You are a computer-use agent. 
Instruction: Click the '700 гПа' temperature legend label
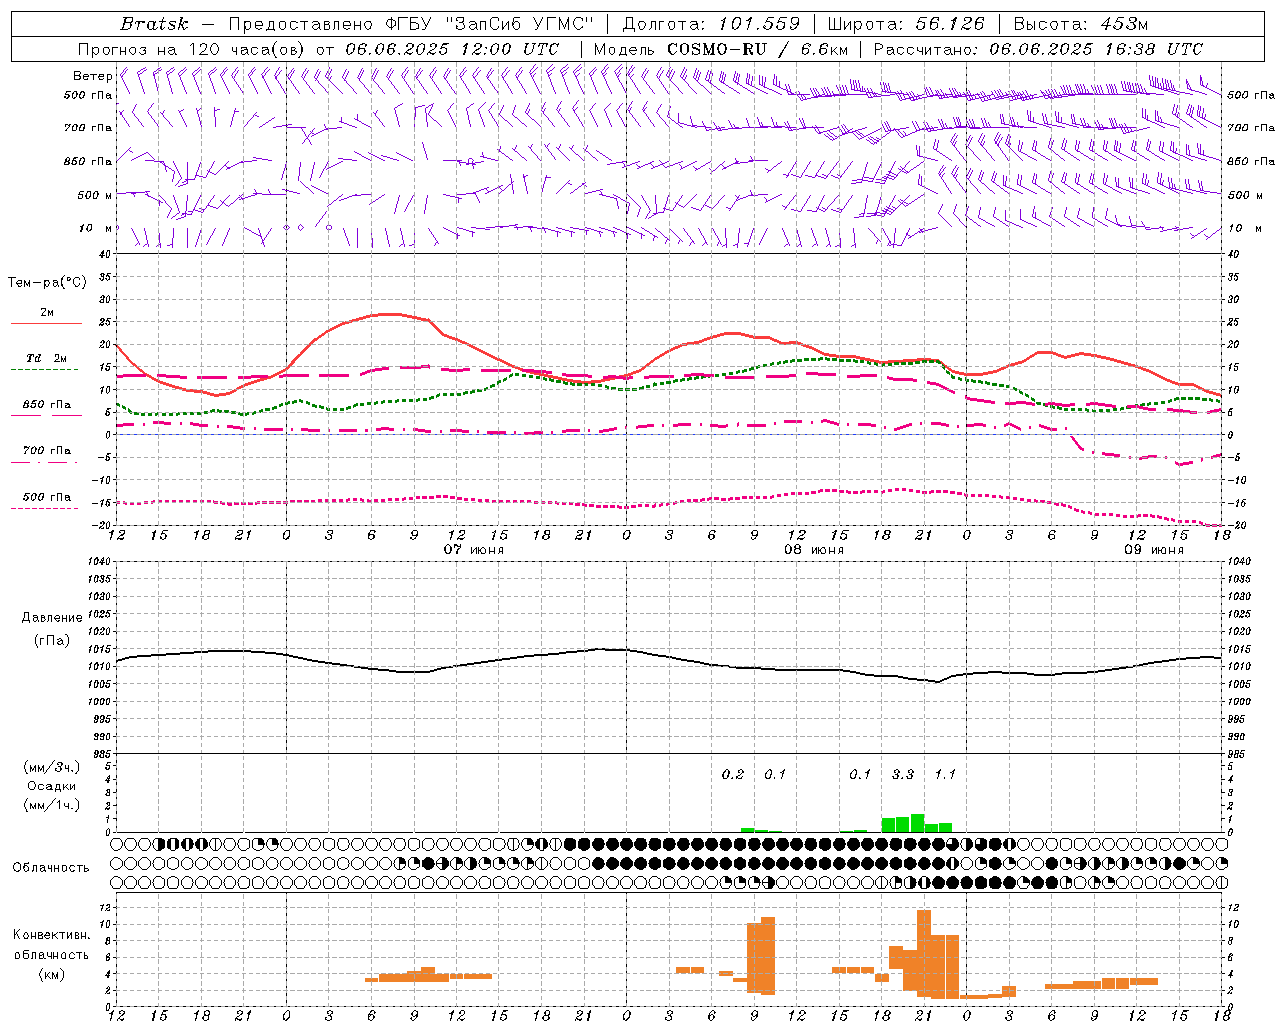click(47, 451)
